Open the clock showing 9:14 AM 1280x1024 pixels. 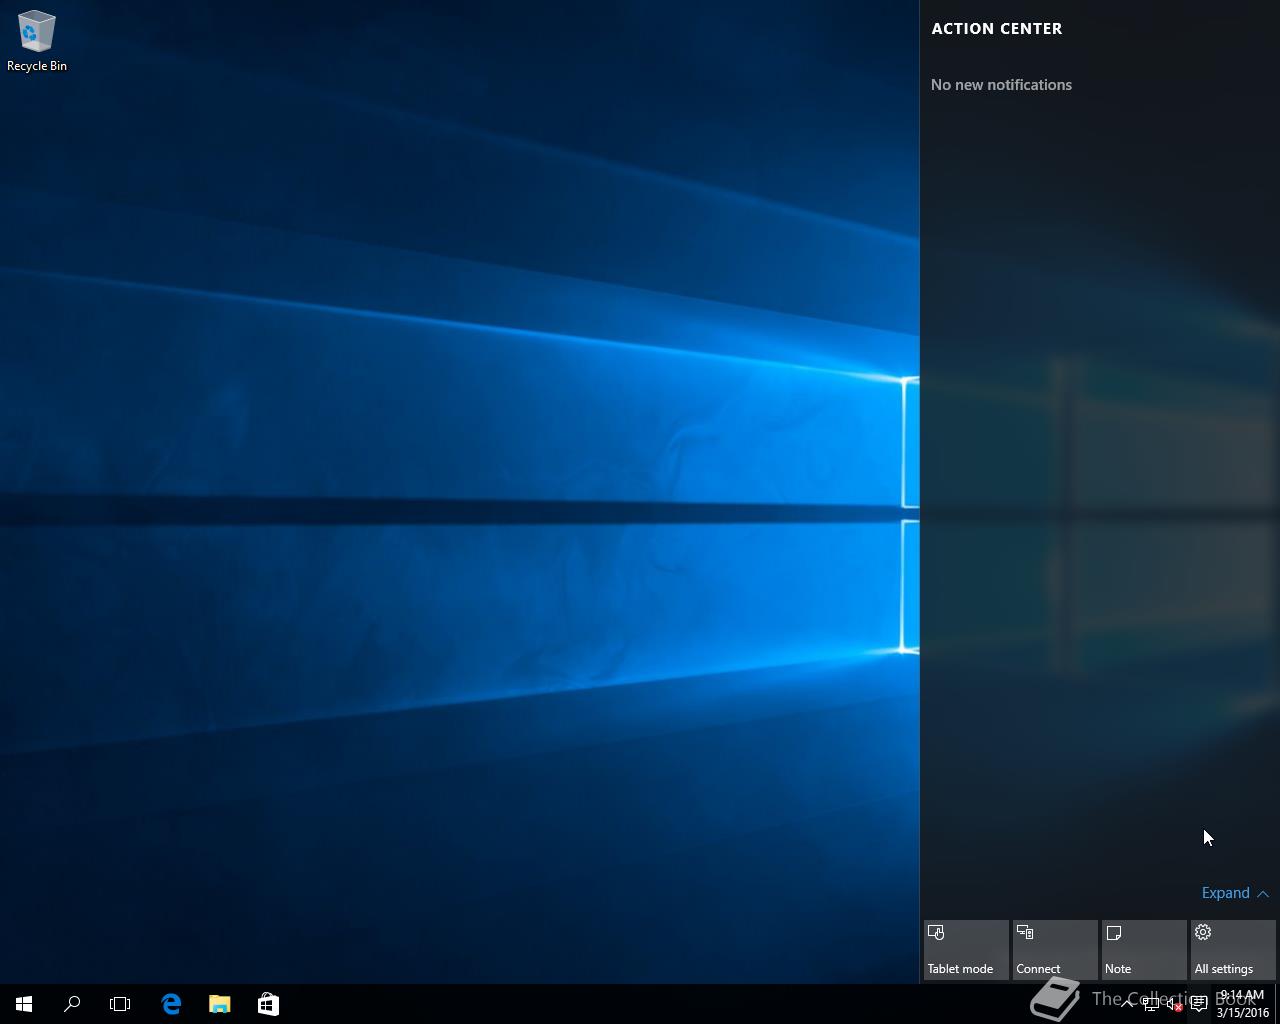click(x=1242, y=1004)
